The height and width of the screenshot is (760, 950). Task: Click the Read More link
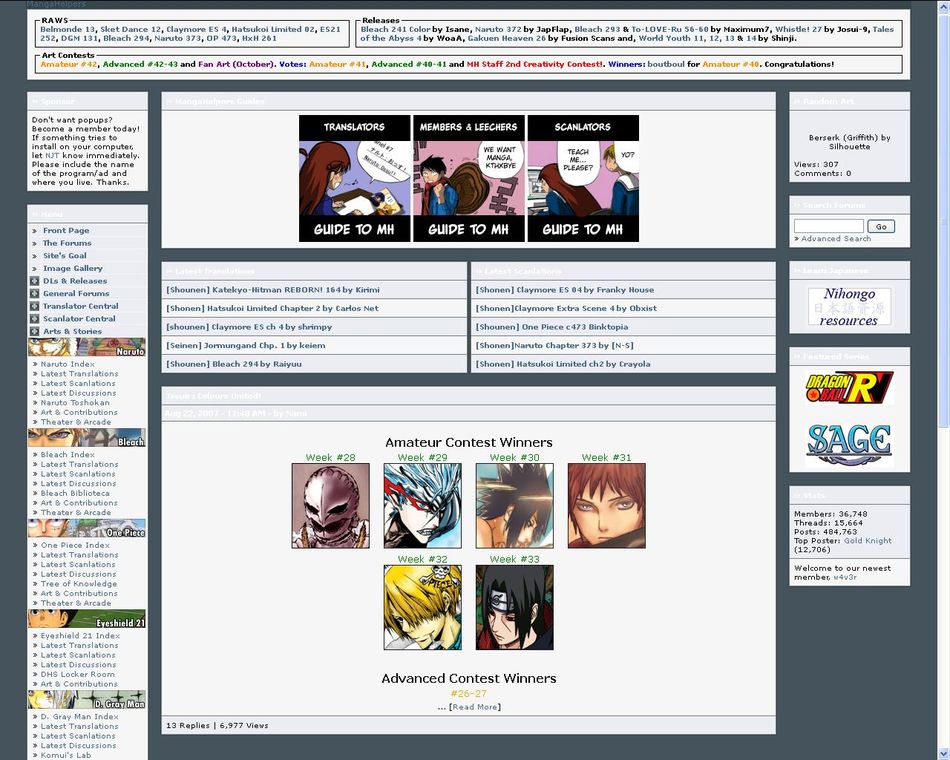(x=474, y=707)
